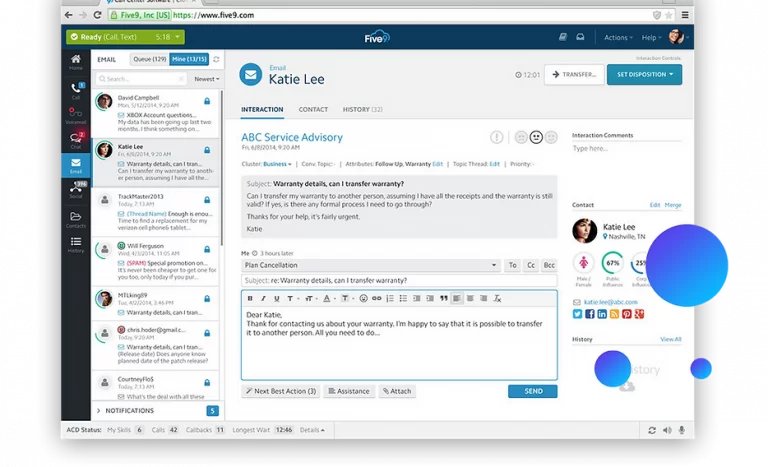The height and width of the screenshot is (467, 768).
Task: Toggle lock on David Campbell email
Action: pos(207,101)
